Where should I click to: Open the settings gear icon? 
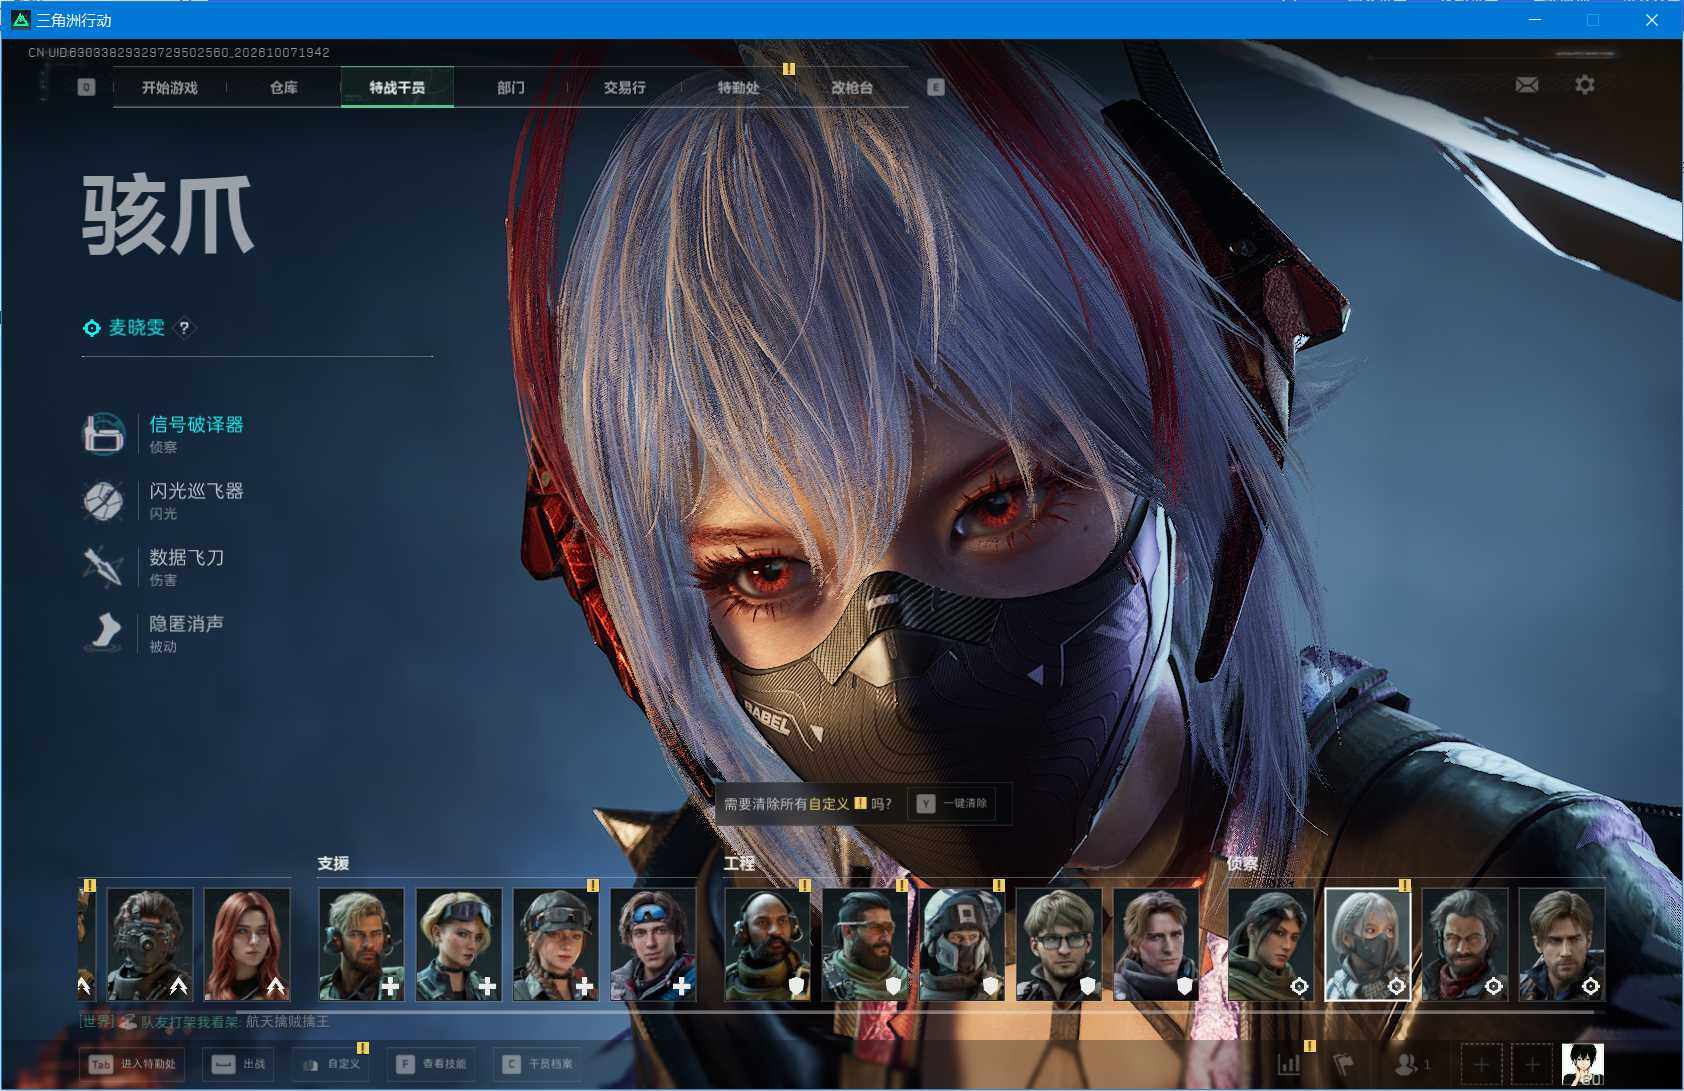[1585, 85]
